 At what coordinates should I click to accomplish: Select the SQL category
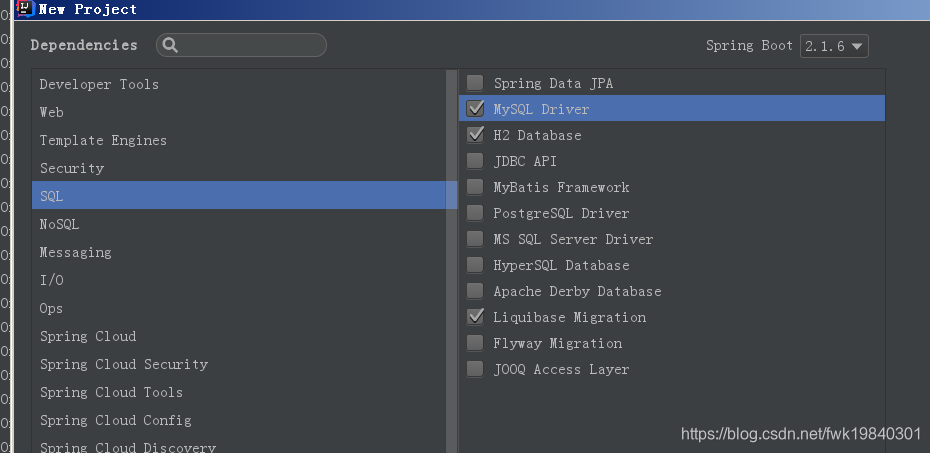tap(239, 196)
